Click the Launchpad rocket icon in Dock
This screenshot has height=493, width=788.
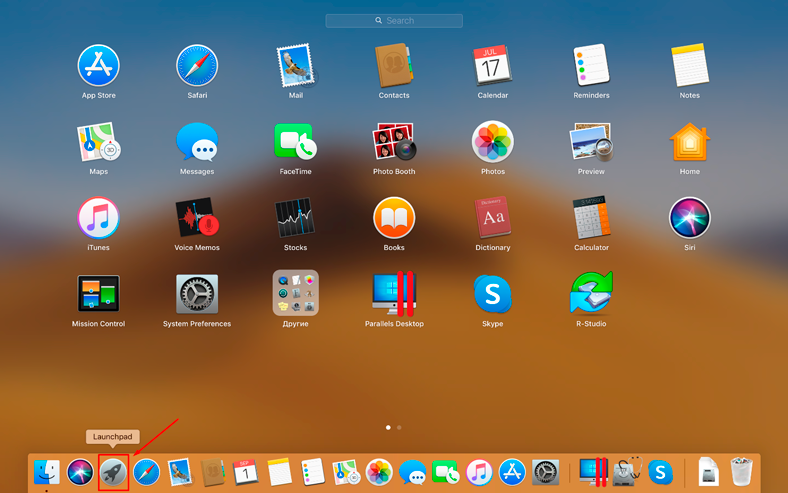click(x=113, y=472)
